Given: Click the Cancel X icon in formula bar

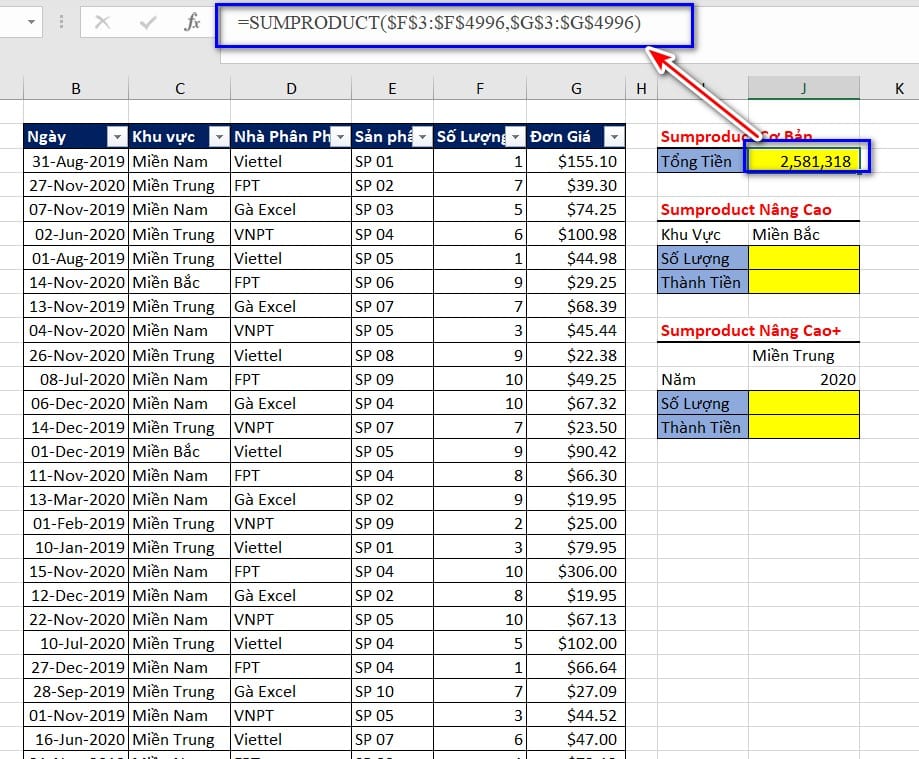Looking at the screenshot, I should pos(102,22).
